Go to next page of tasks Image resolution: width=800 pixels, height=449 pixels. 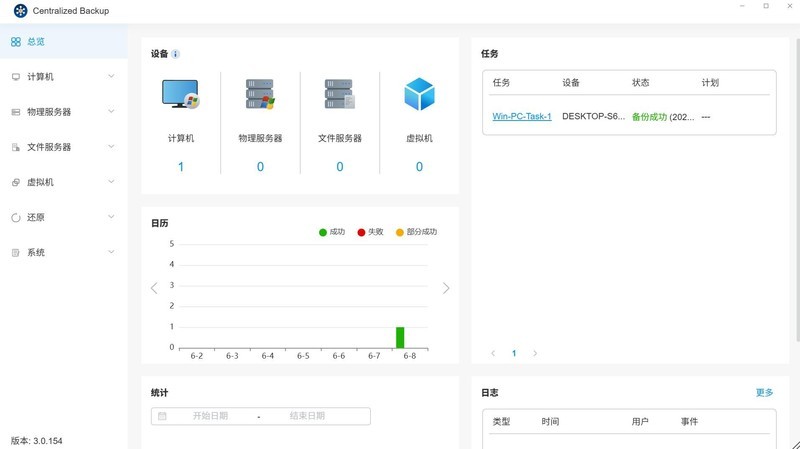[x=535, y=353]
